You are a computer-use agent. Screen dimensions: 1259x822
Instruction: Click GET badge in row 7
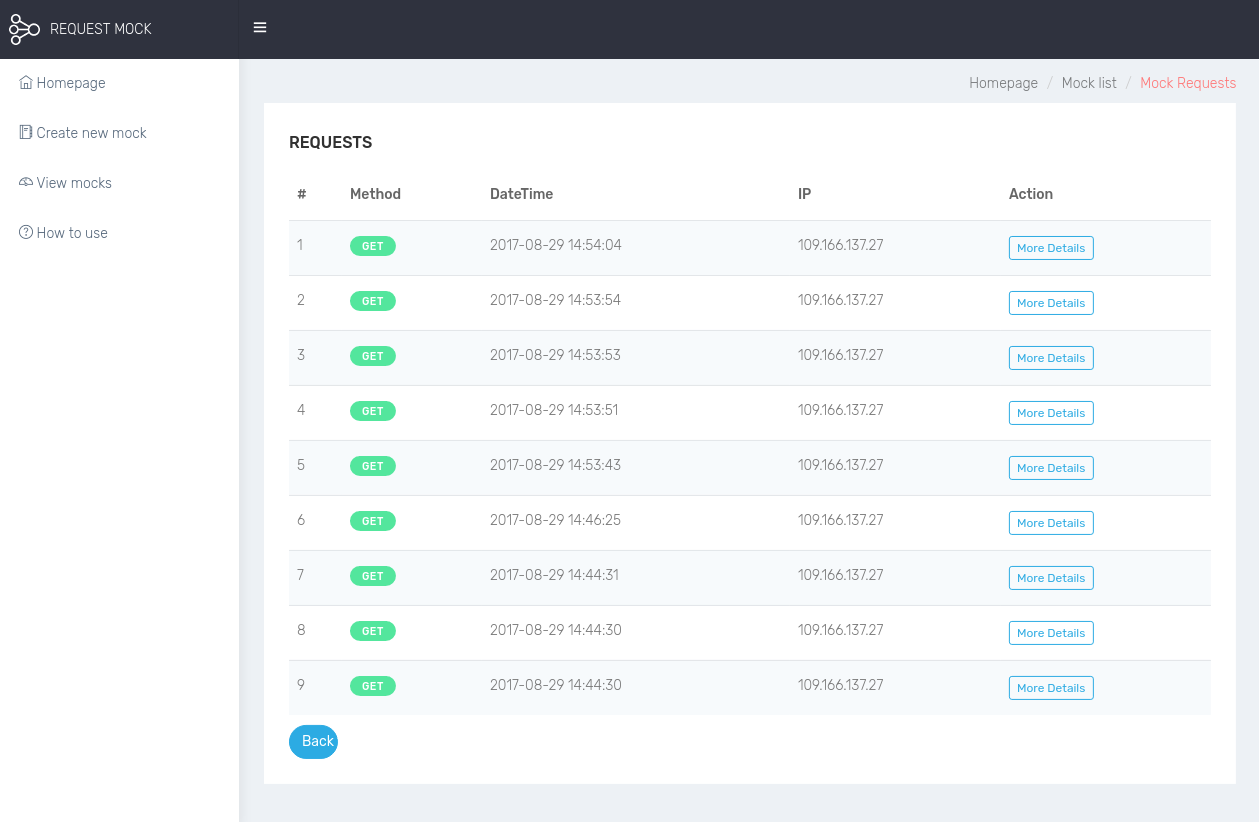(x=373, y=576)
